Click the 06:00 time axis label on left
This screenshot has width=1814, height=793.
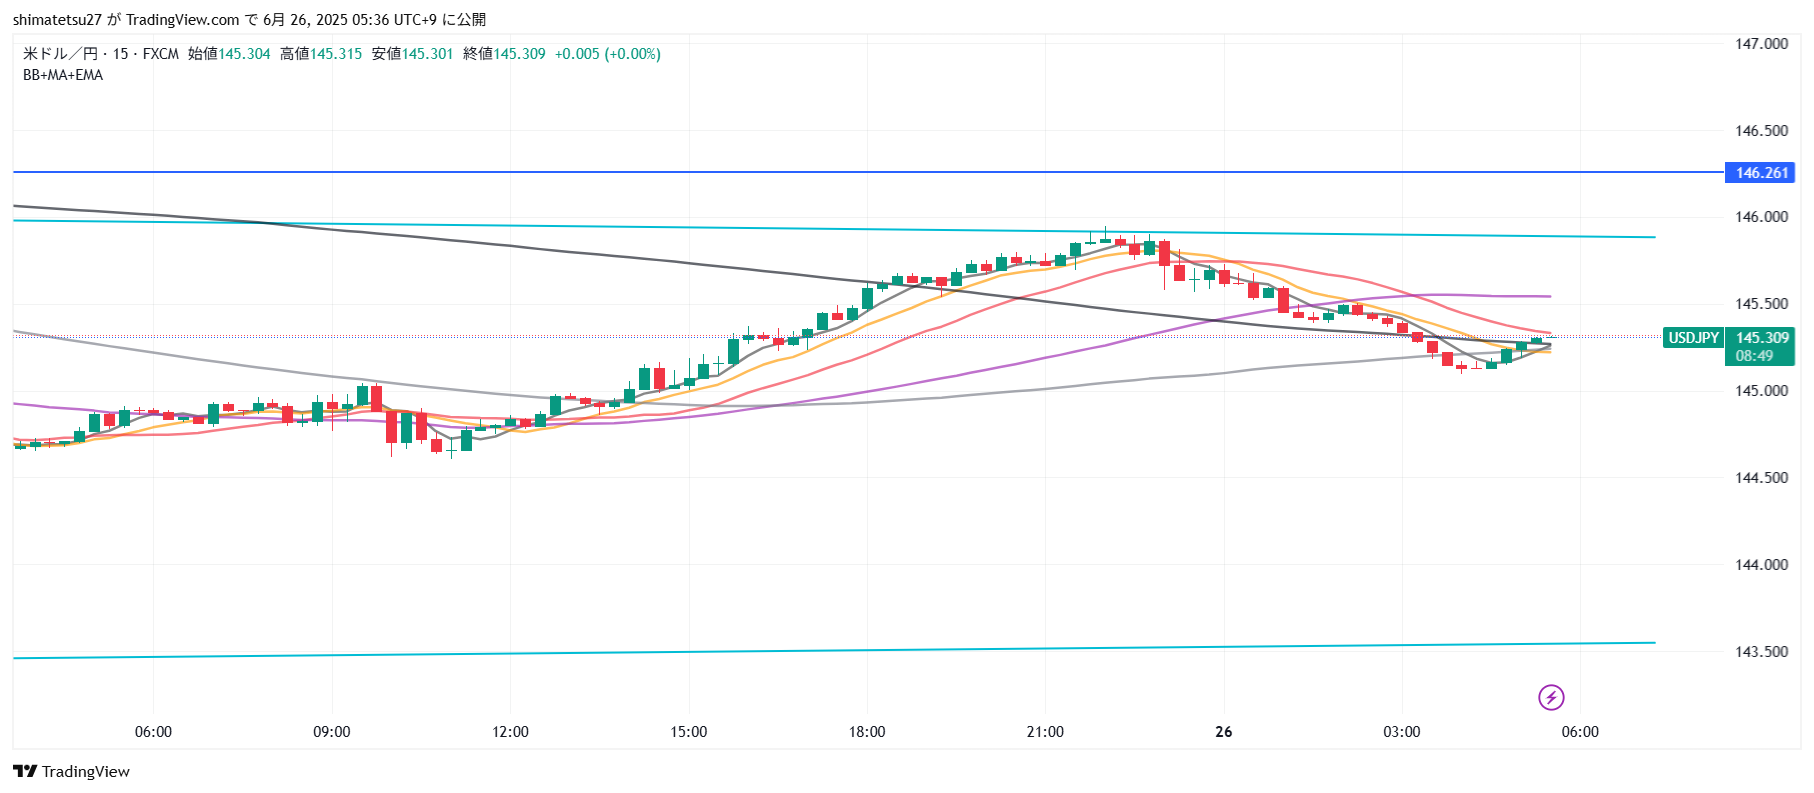[x=153, y=732]
